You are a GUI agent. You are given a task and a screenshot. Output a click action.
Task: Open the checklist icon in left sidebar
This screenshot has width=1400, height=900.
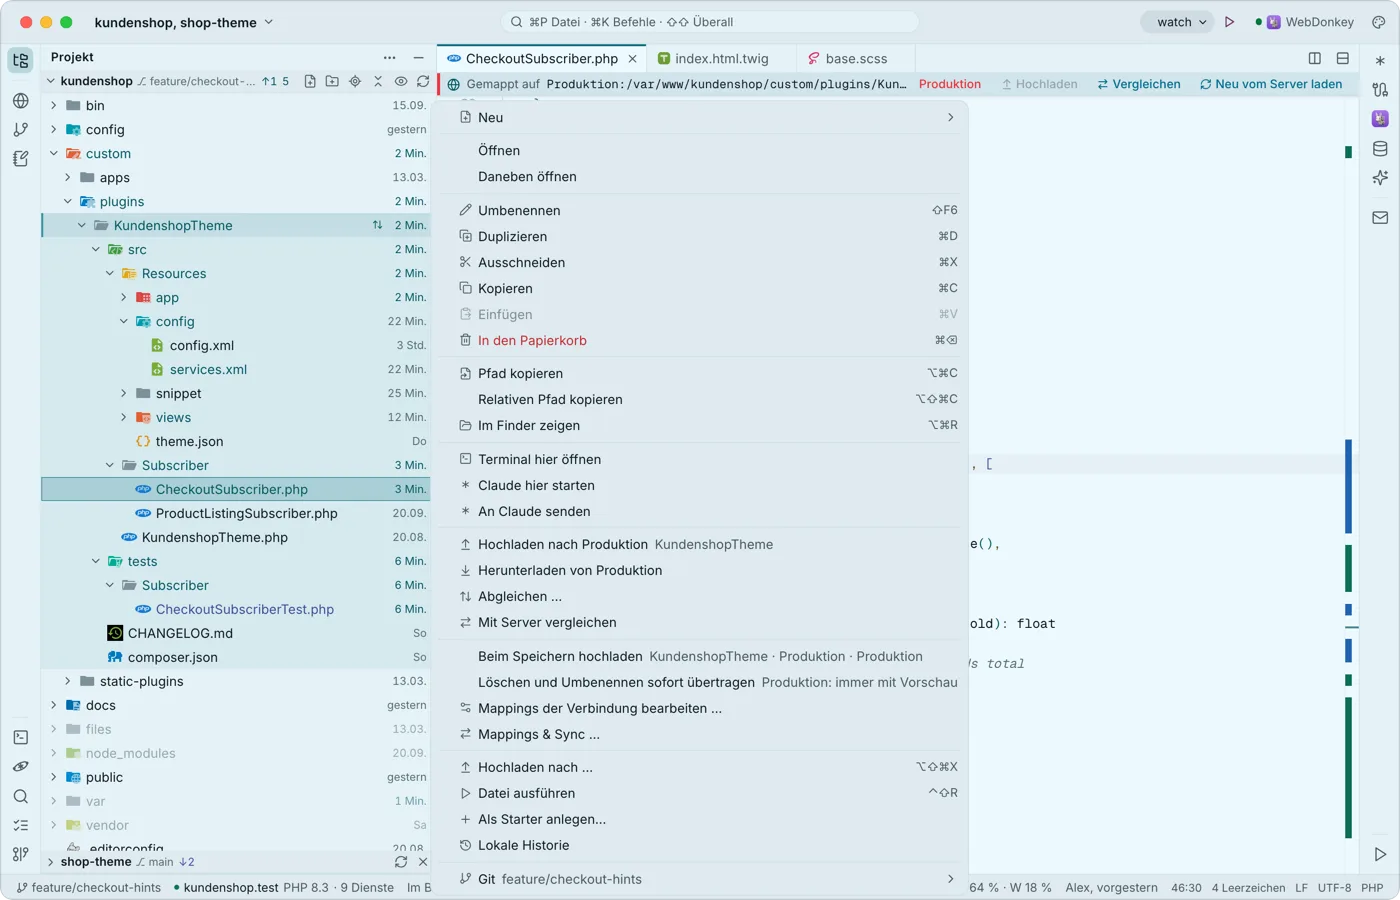click(21, 825)
